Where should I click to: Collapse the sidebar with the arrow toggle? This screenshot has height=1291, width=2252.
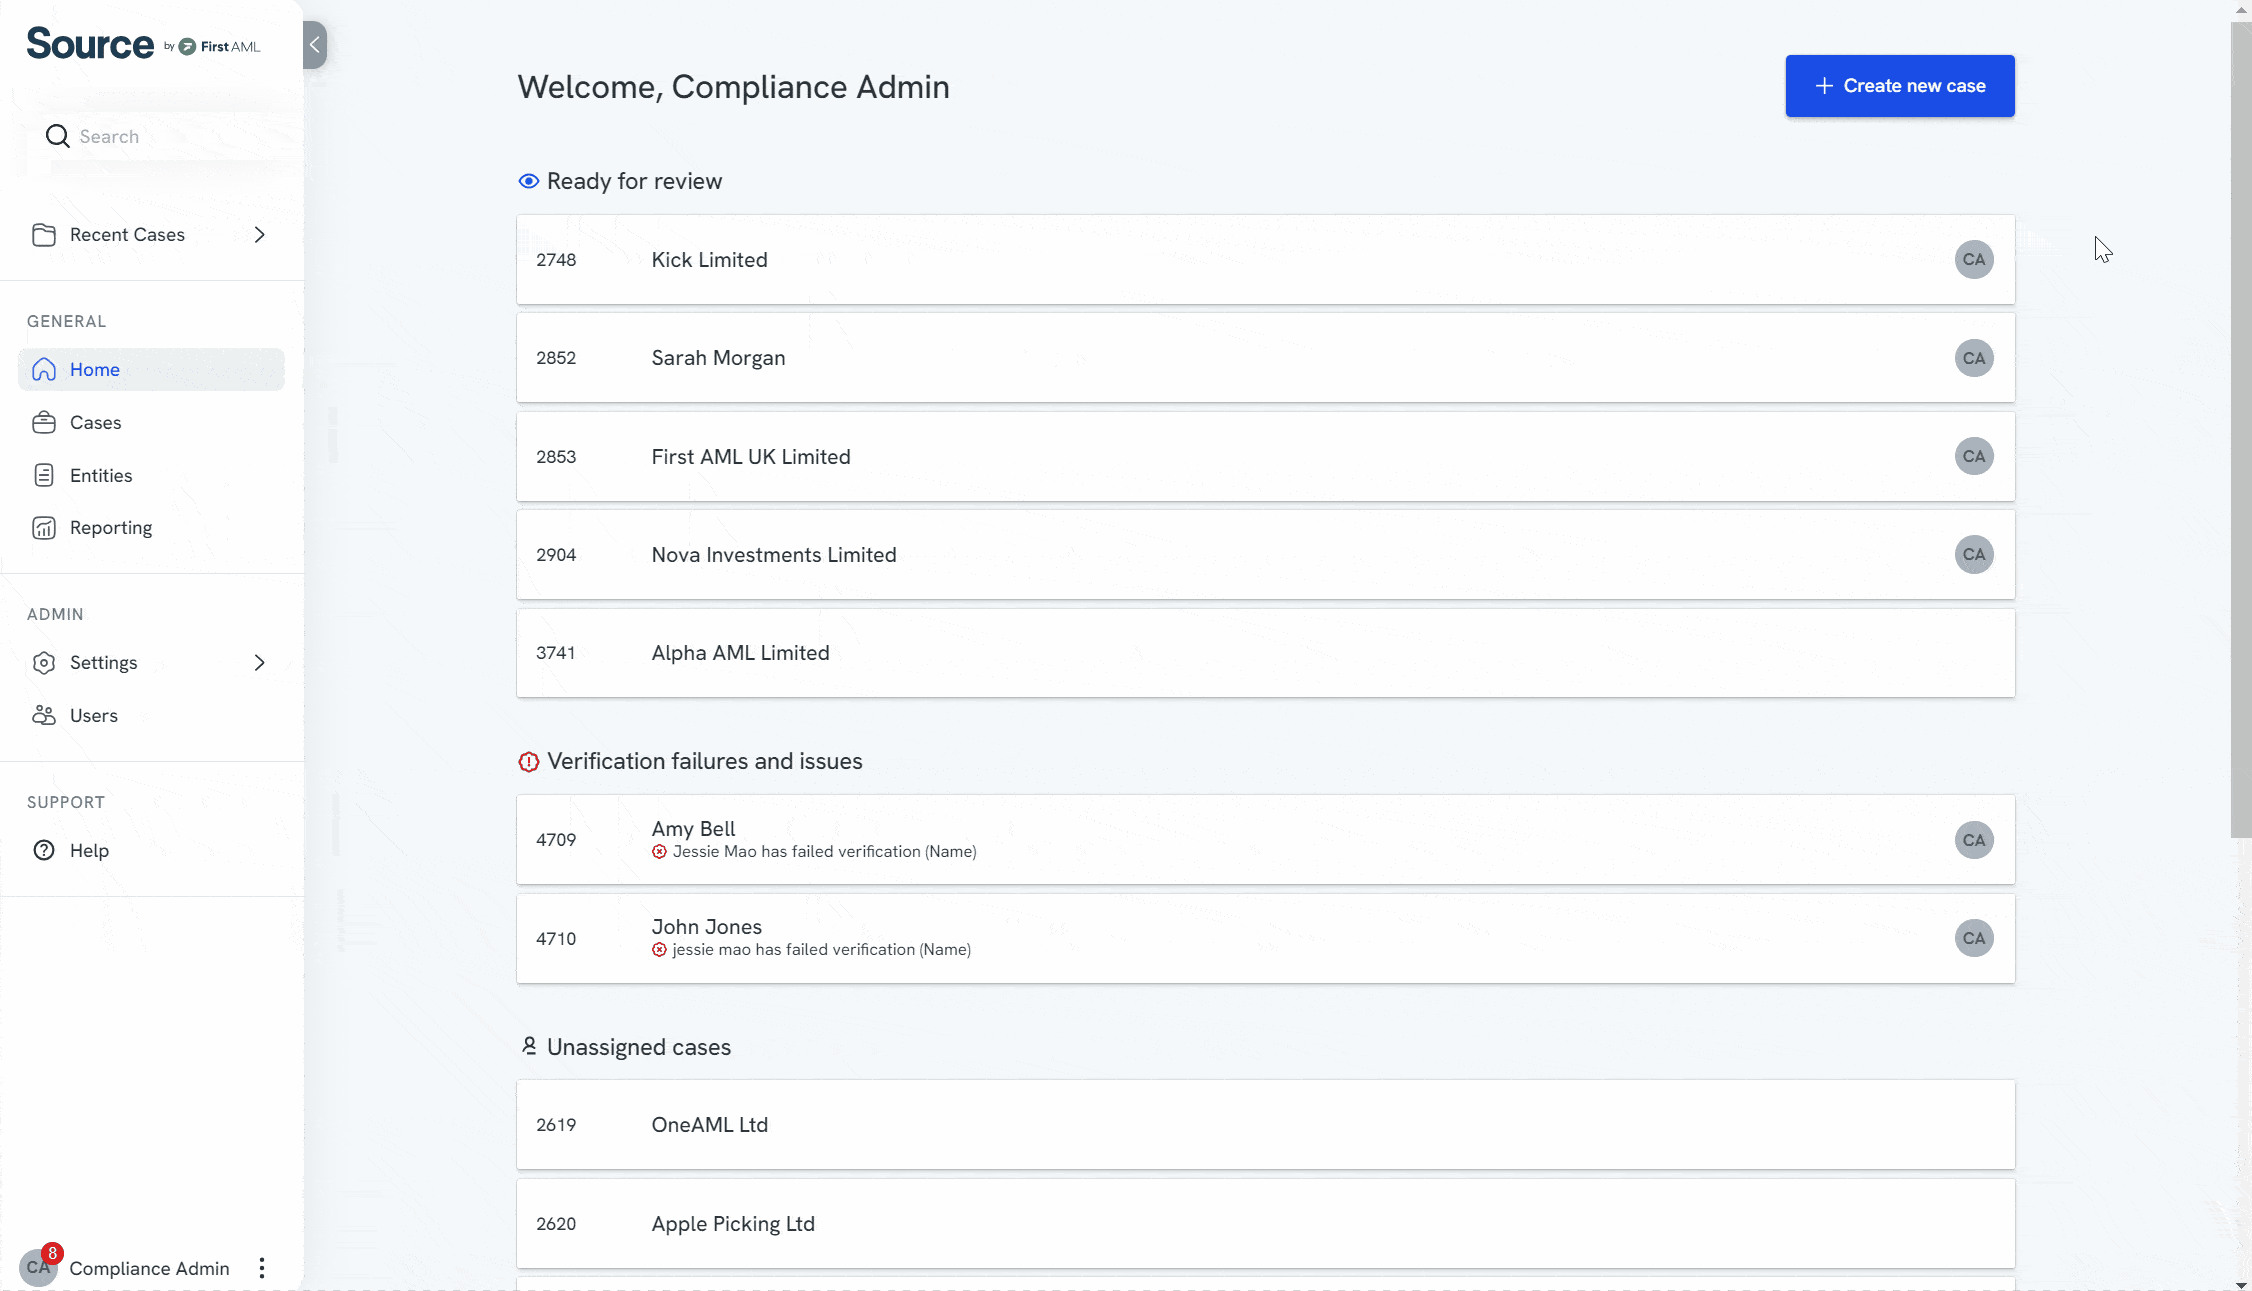(x=315, y=45)
